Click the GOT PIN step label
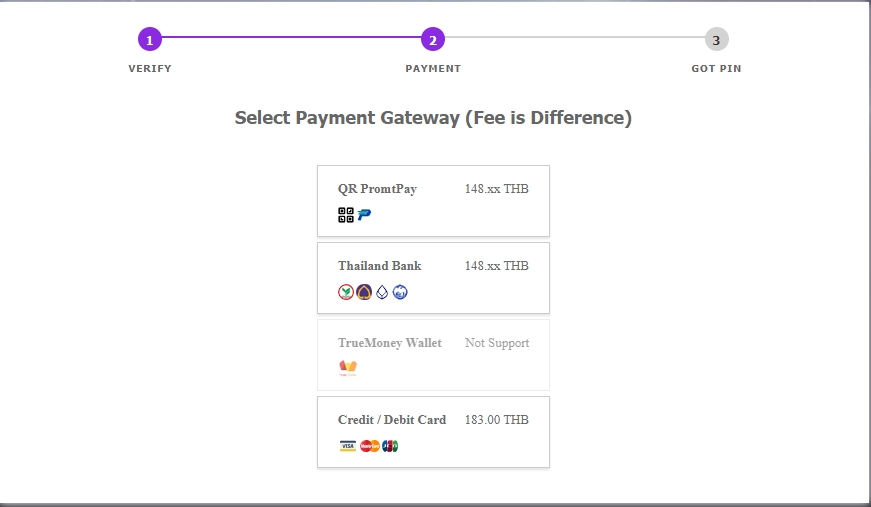This screenshot has height=507, width=871. click(717, 69)
